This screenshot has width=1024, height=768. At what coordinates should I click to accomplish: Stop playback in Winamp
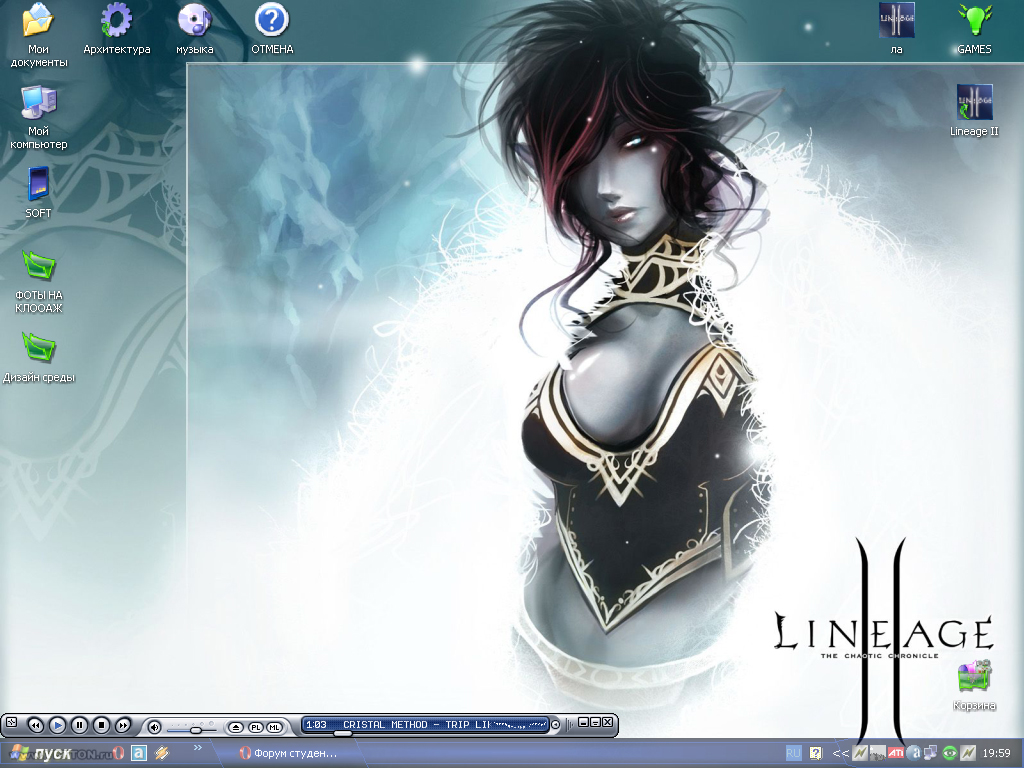(x=101, y=726)
